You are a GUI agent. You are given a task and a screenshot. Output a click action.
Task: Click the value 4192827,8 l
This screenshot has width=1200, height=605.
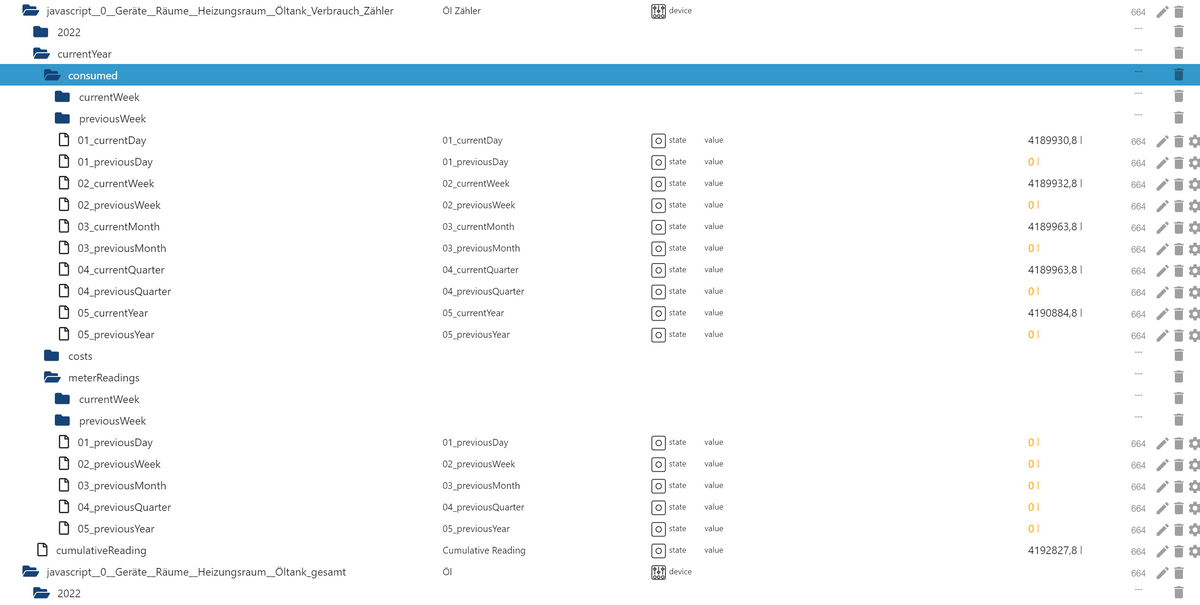(1055, 551)
